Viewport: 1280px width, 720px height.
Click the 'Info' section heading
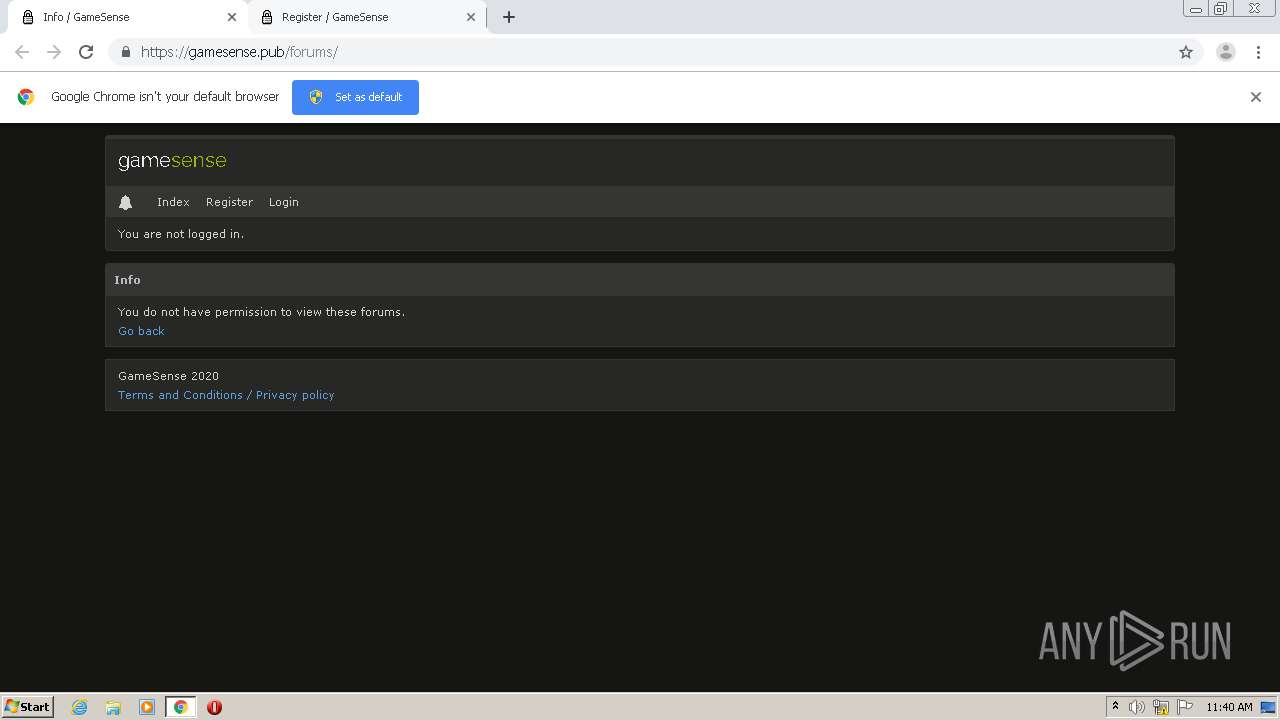click(x=127, y=280)
